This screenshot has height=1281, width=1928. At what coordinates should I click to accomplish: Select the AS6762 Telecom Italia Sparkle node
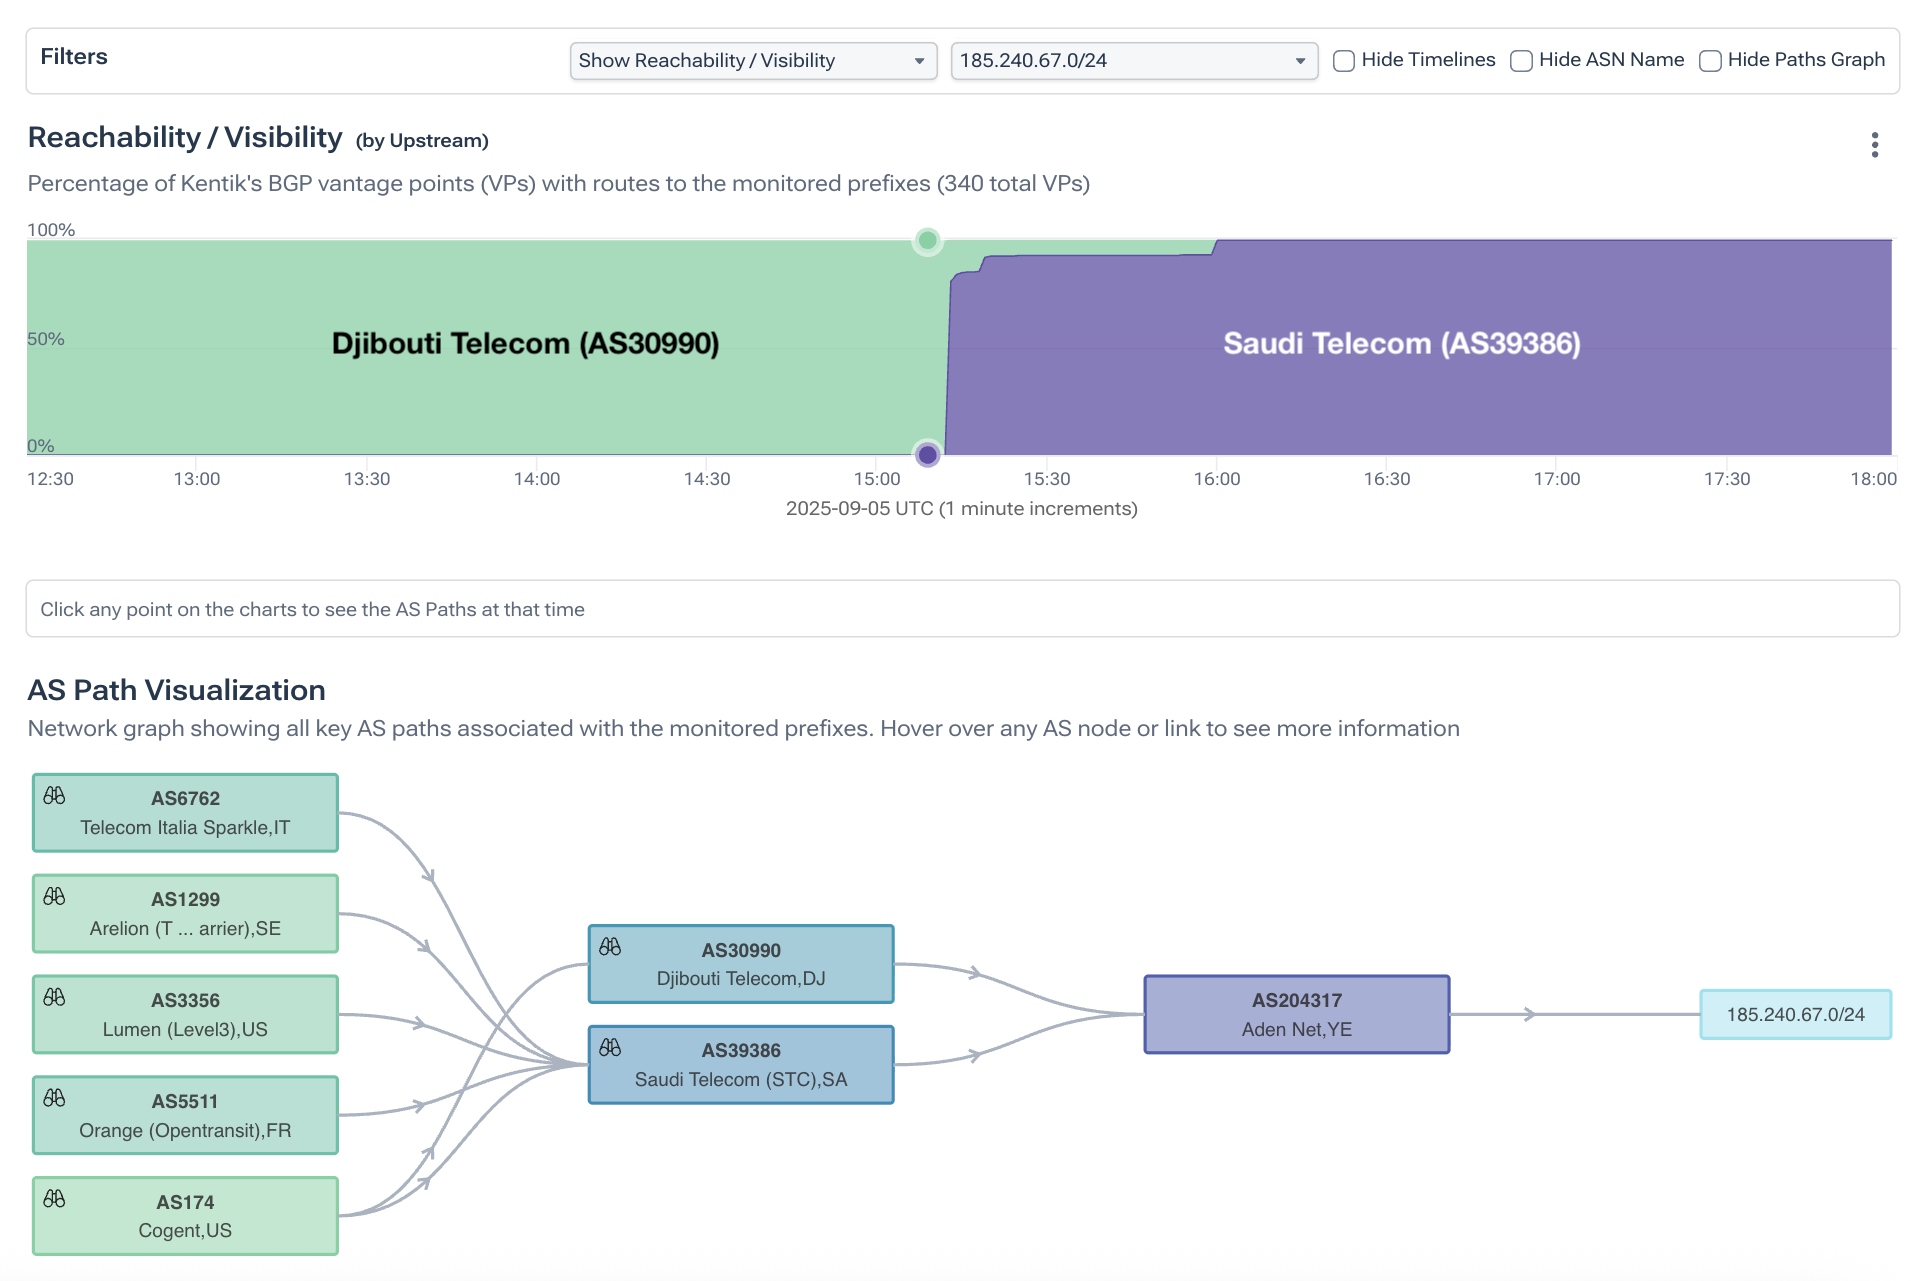(185, 813)
